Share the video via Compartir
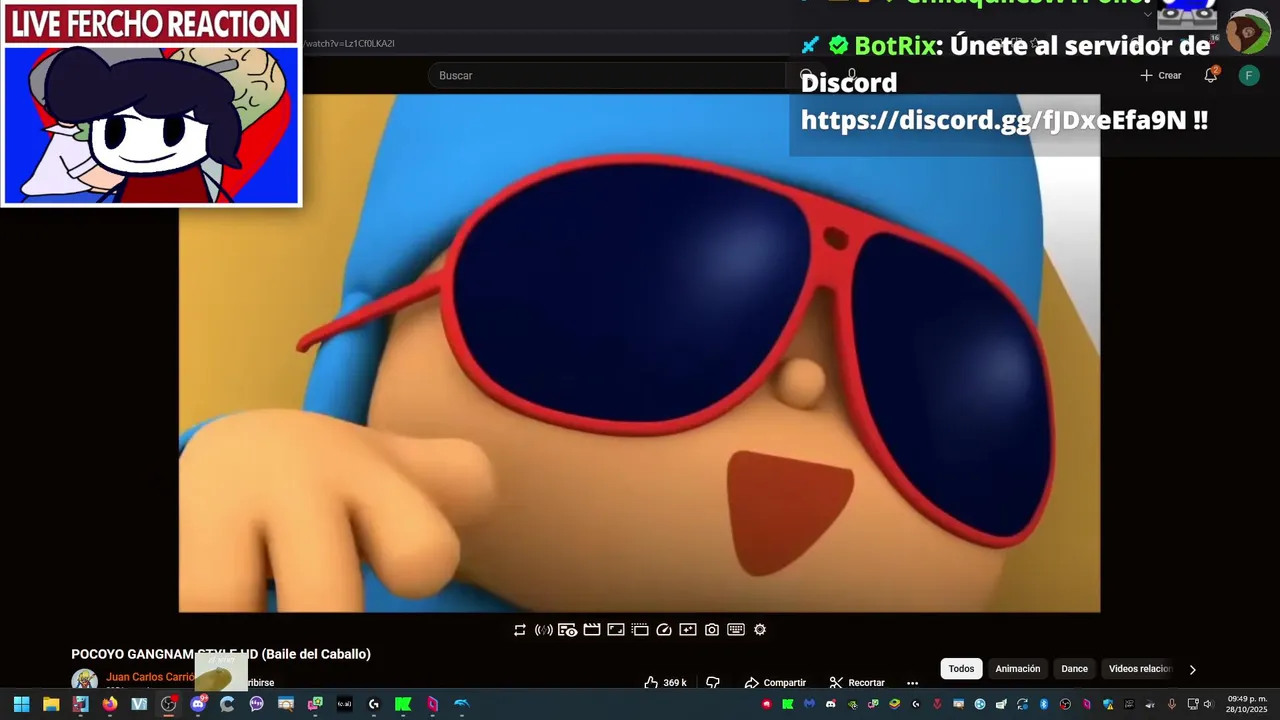 tap(775, 683)
